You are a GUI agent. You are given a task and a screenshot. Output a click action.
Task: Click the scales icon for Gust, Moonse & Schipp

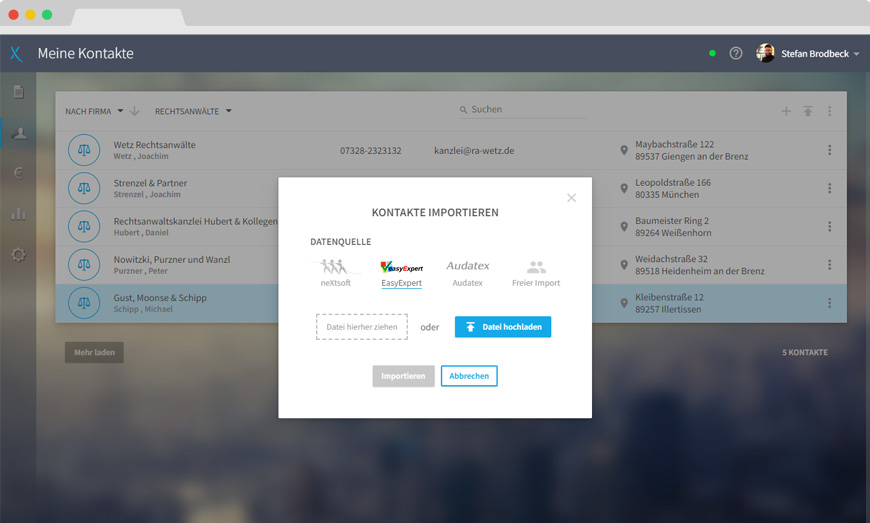pyautogui.click(x=84, y=303)
